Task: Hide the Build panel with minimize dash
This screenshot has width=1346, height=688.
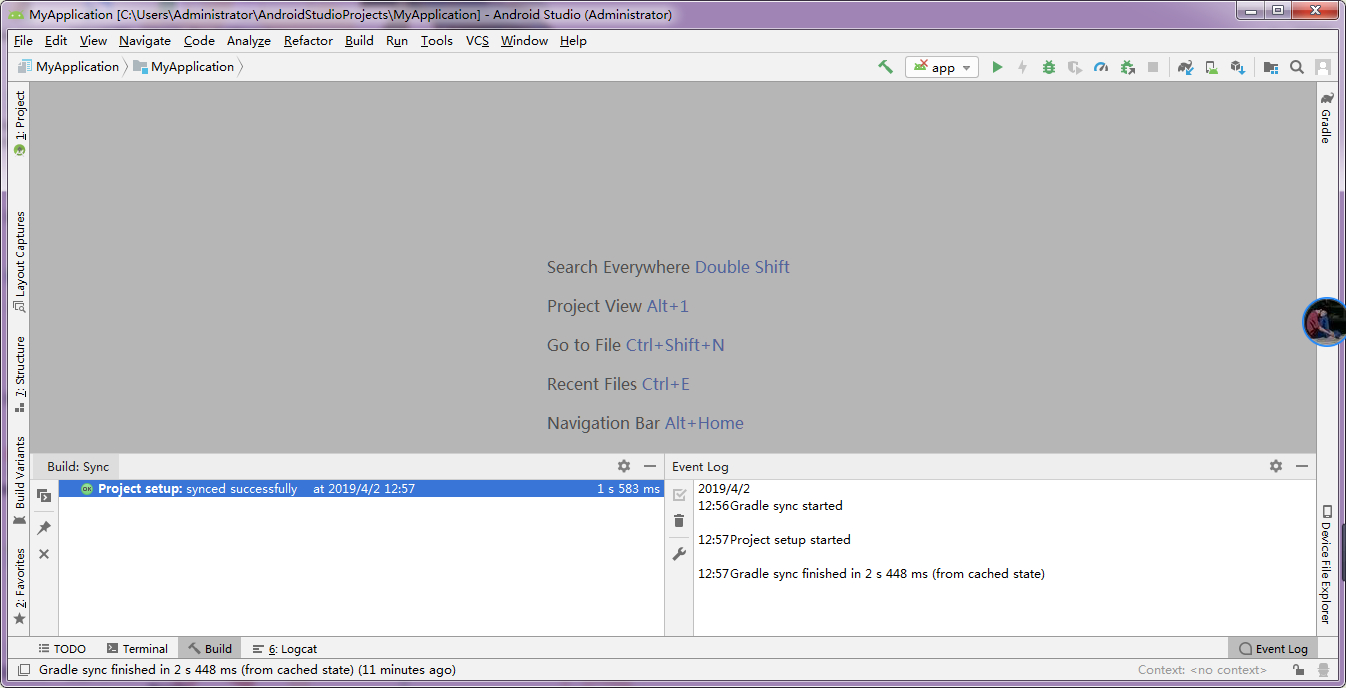Action: pos(650,466)
